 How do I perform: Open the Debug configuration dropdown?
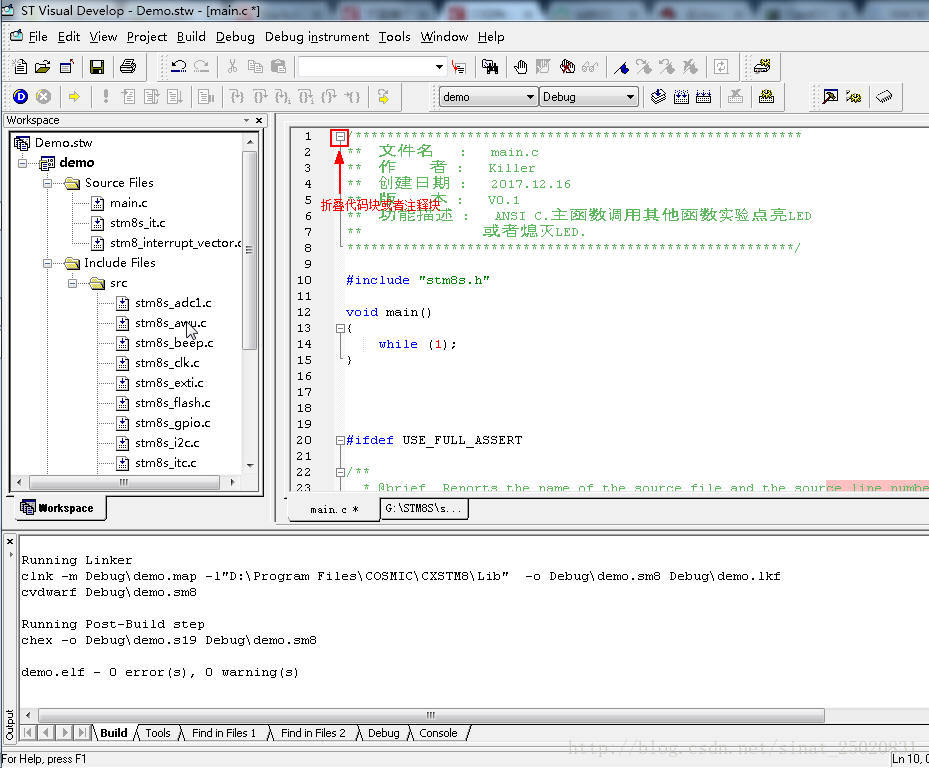point(630,97)
